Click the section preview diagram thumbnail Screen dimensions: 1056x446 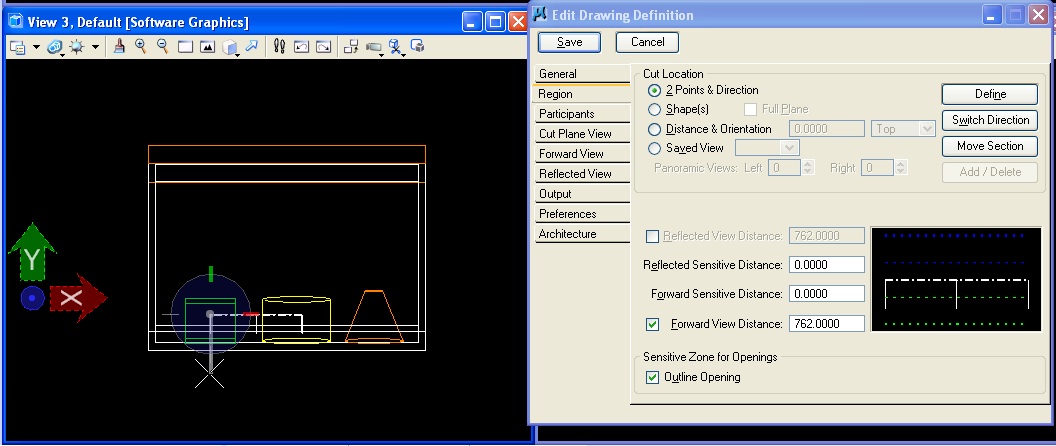click(956, 279)
